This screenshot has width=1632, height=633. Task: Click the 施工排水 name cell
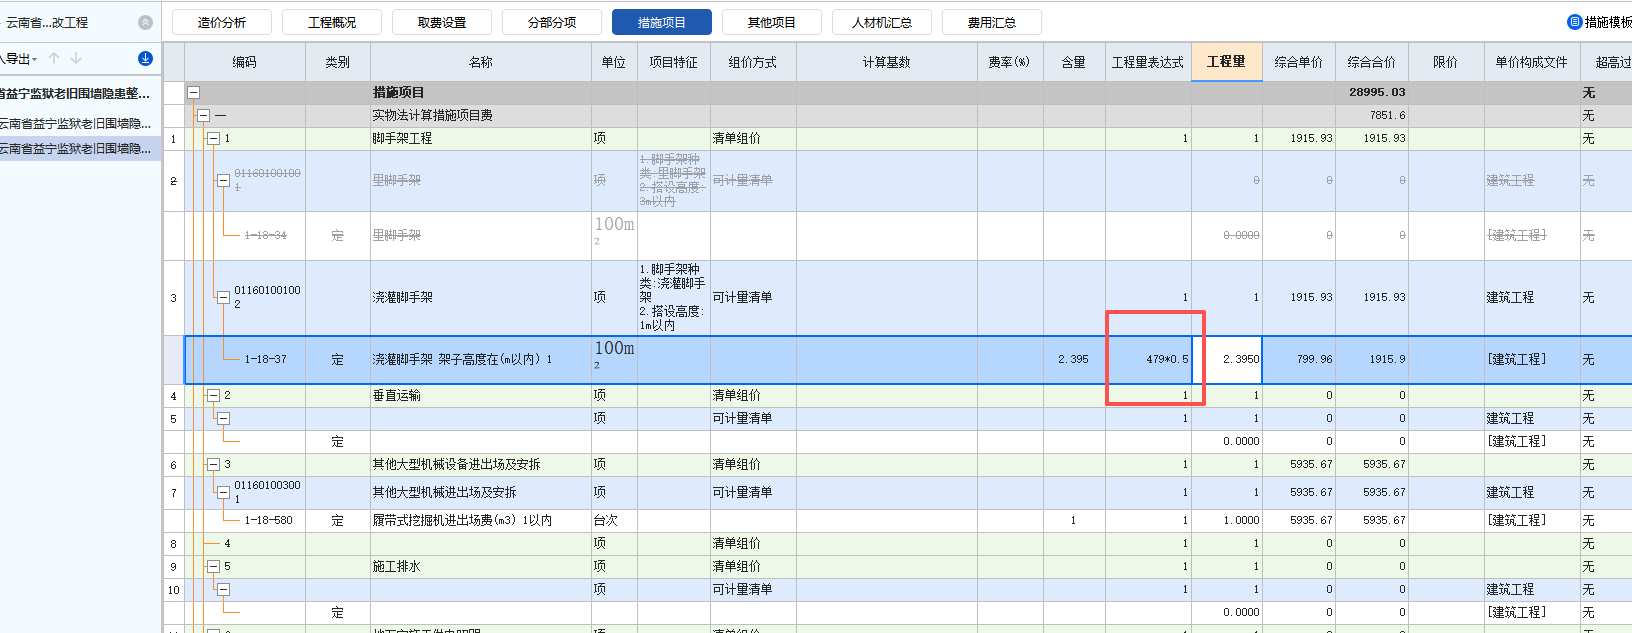(481, 566)
